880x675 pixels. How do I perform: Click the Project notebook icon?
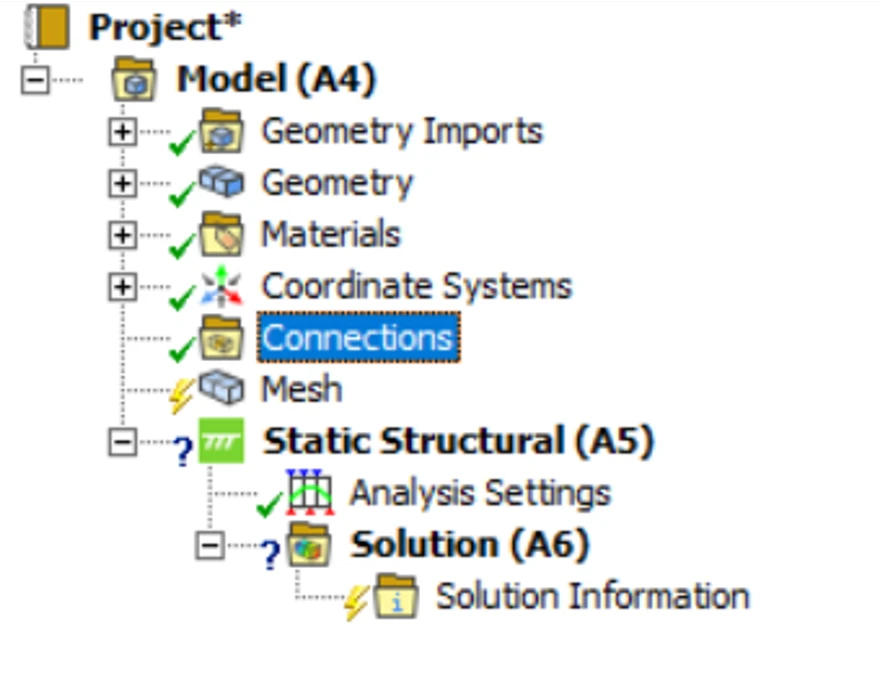[x=47, y=27]
